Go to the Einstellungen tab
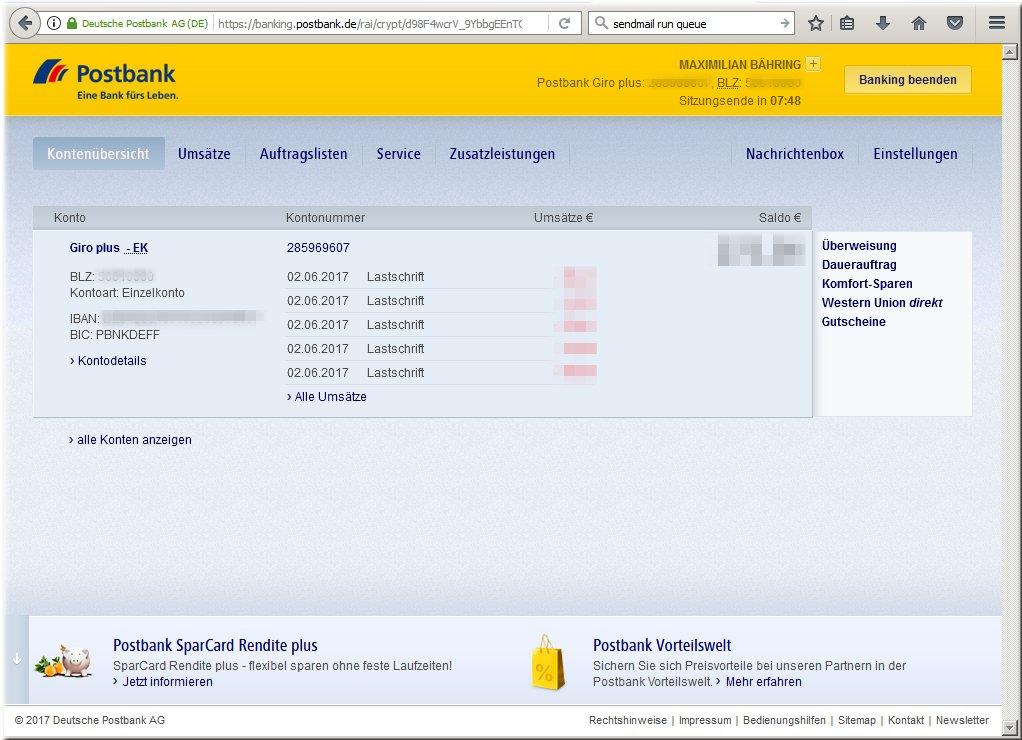 (915, 154)
